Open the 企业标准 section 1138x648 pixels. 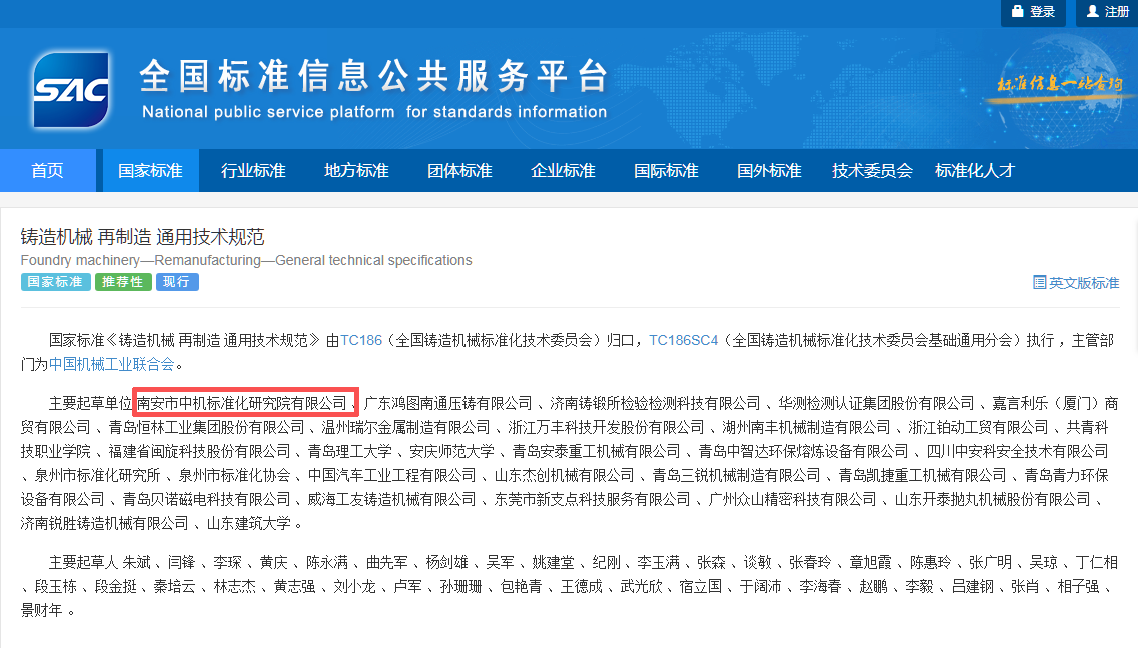click(563, 170)
